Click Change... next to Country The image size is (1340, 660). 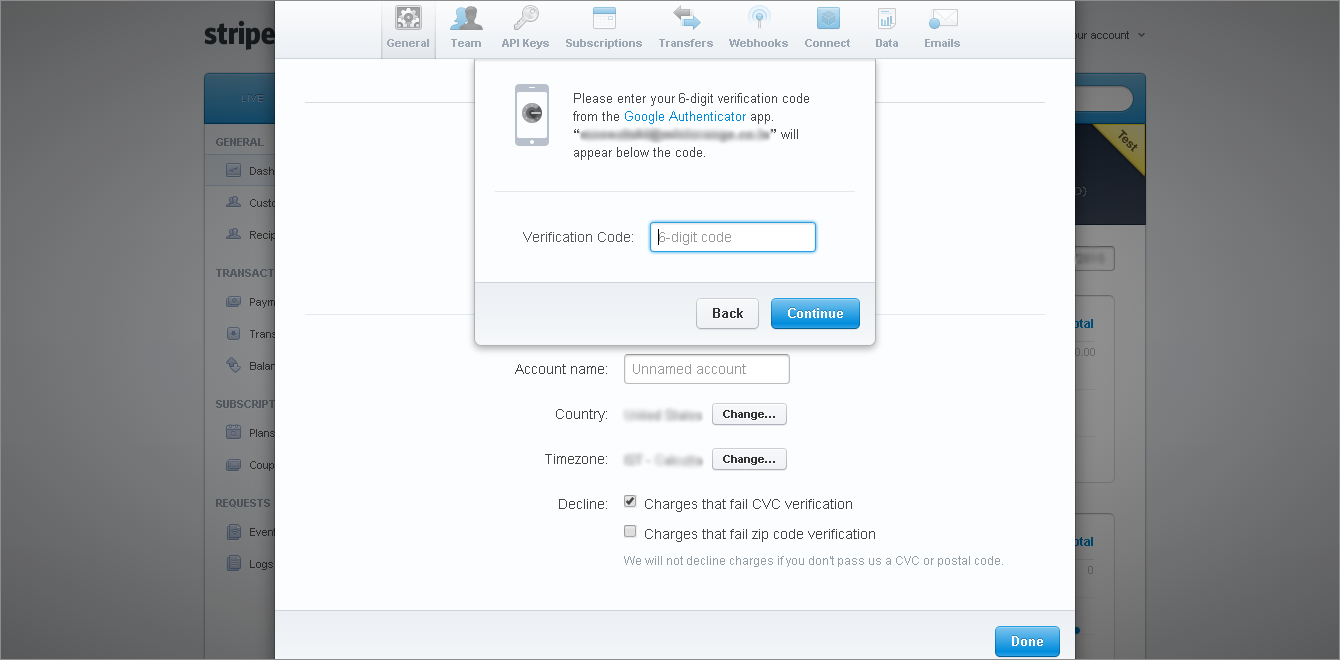click(x=749, y=414)
